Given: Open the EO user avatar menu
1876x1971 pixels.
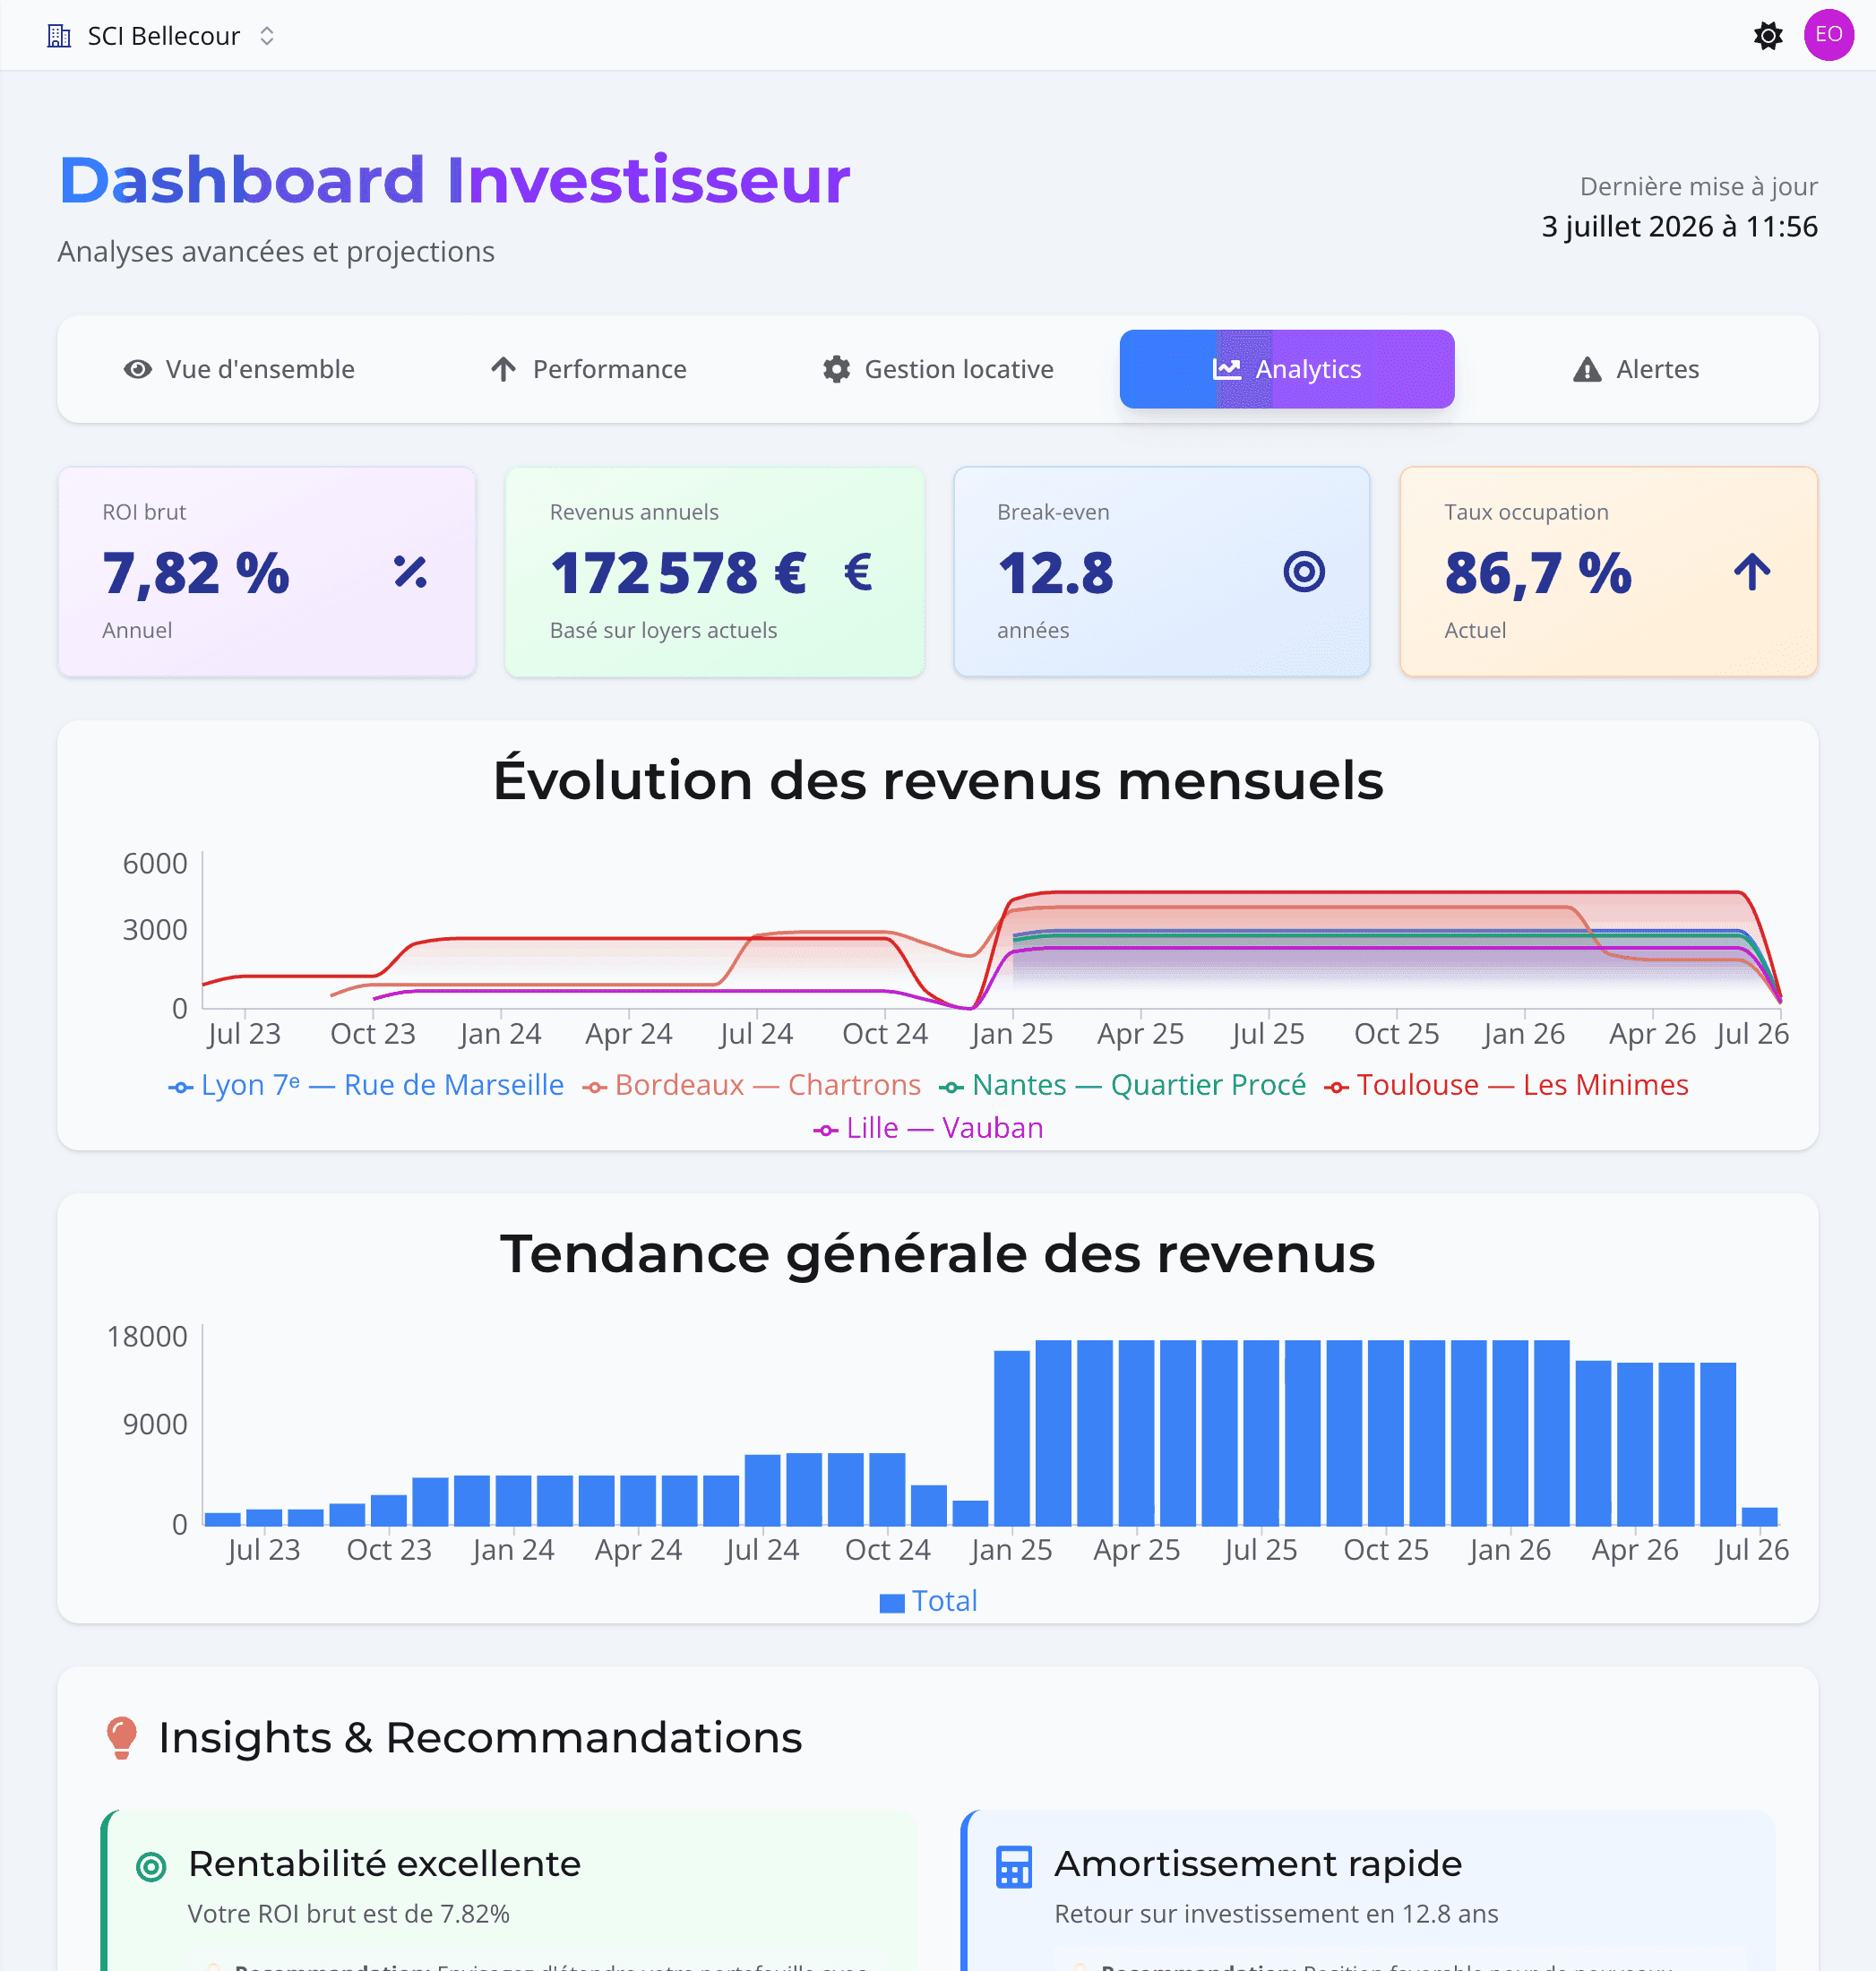Looking at the screenshot, I should tap(1828, 35).
